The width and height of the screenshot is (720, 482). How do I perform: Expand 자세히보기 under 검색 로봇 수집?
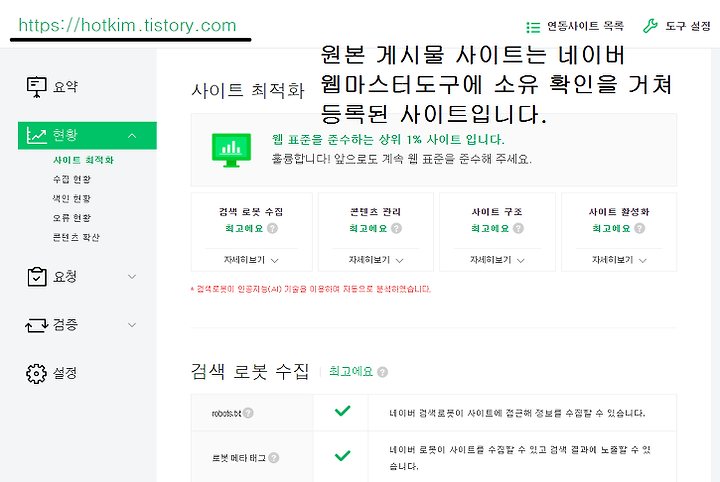(x=251, y=260)
